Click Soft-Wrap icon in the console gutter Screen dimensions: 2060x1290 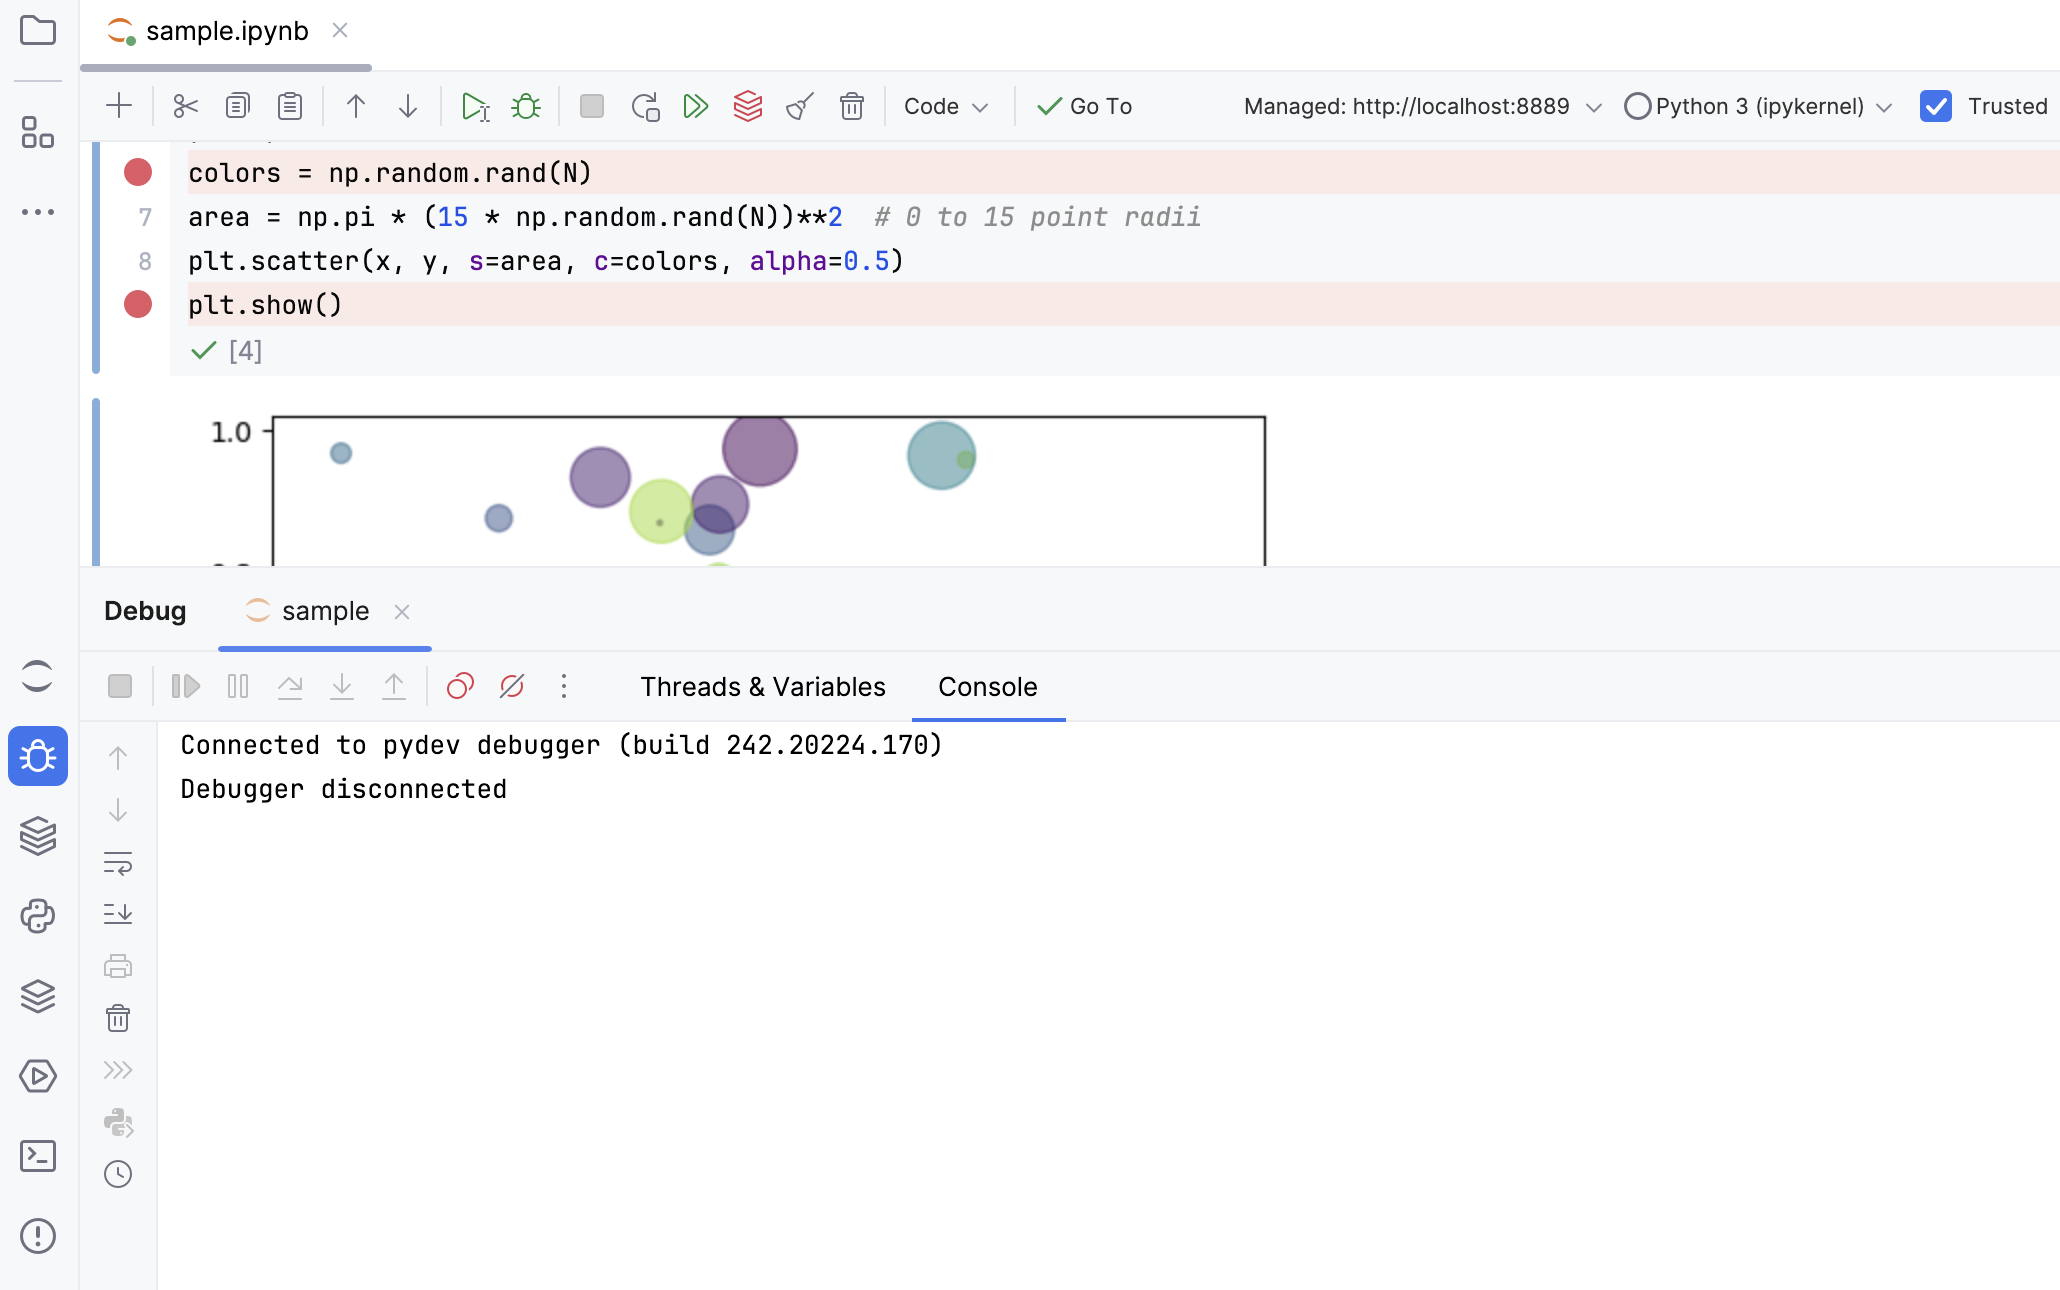(118, 863)
